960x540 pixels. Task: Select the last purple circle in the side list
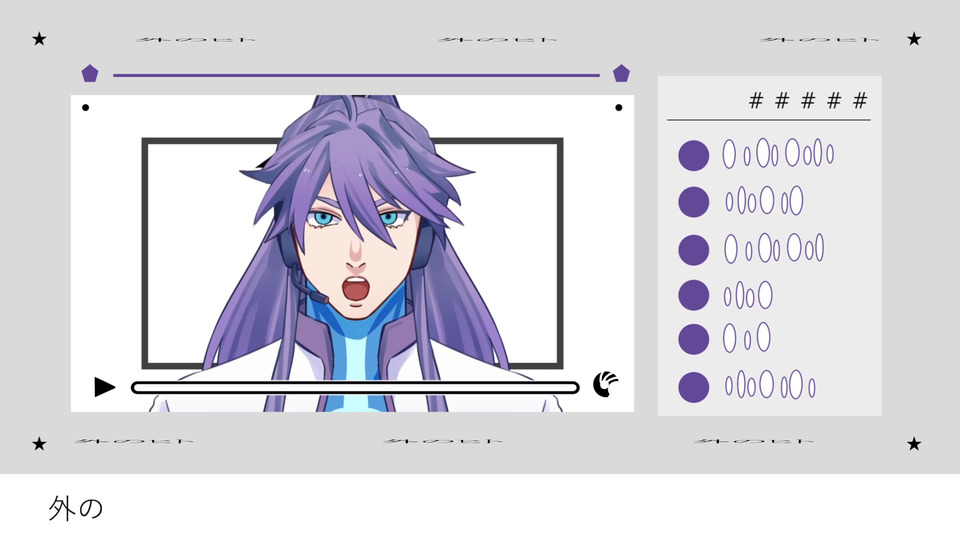(x=694, y=387)
